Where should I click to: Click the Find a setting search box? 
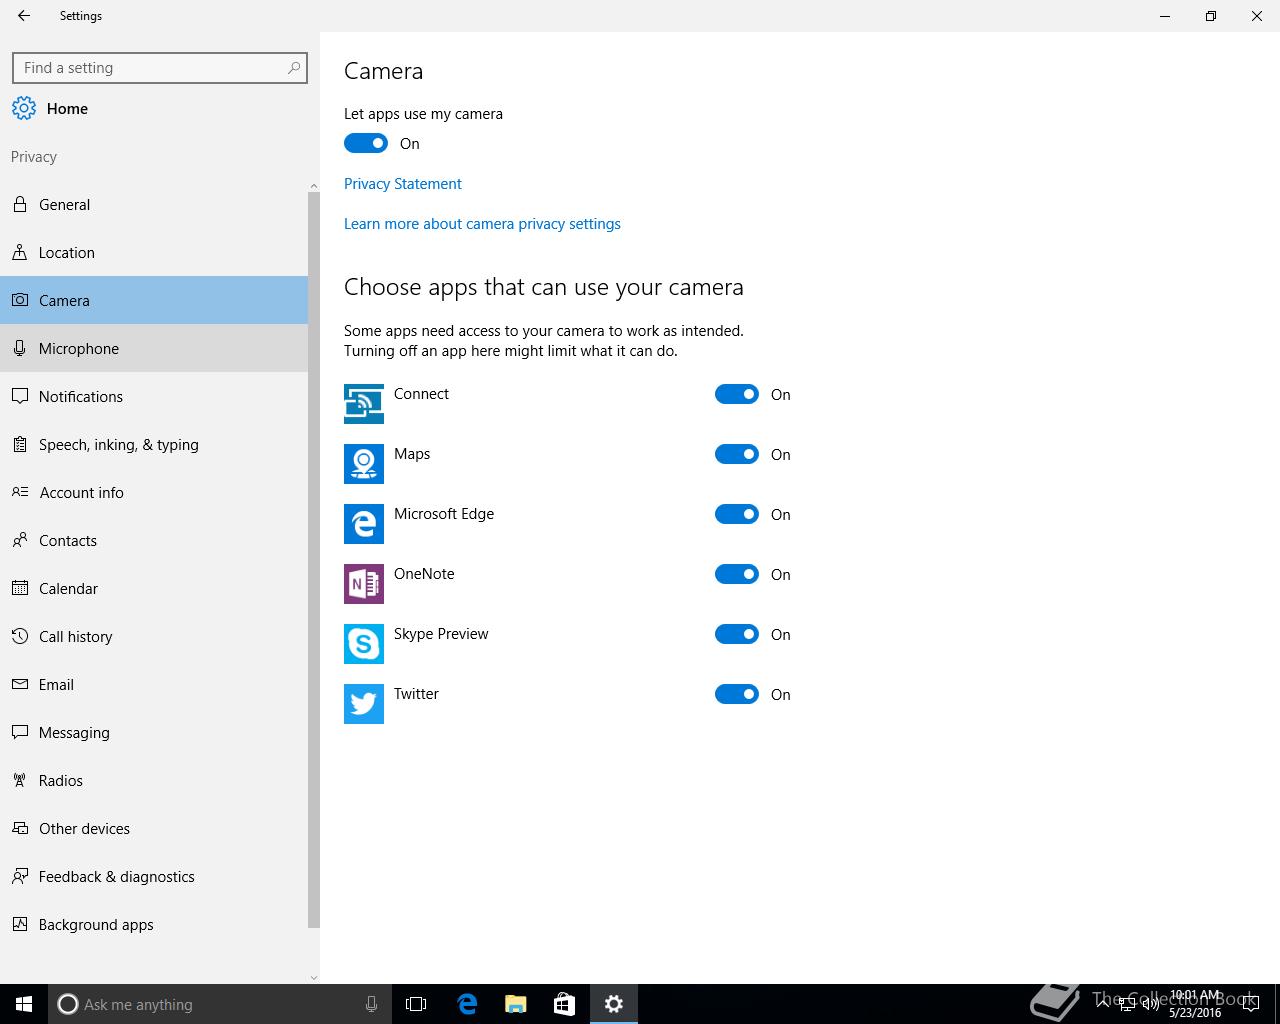point(150,68)
